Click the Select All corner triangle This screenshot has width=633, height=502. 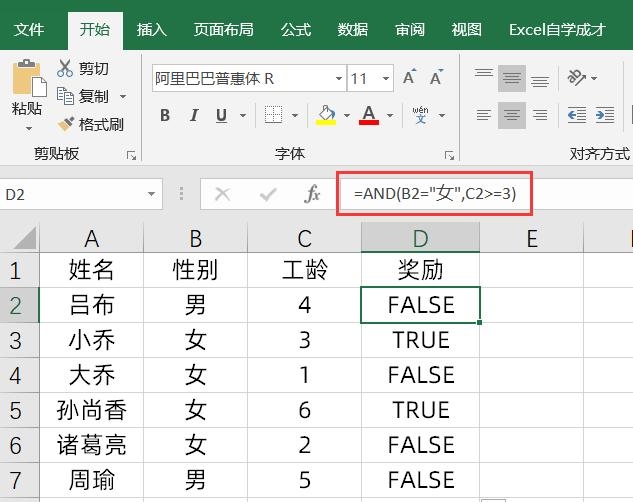point(24,238)
